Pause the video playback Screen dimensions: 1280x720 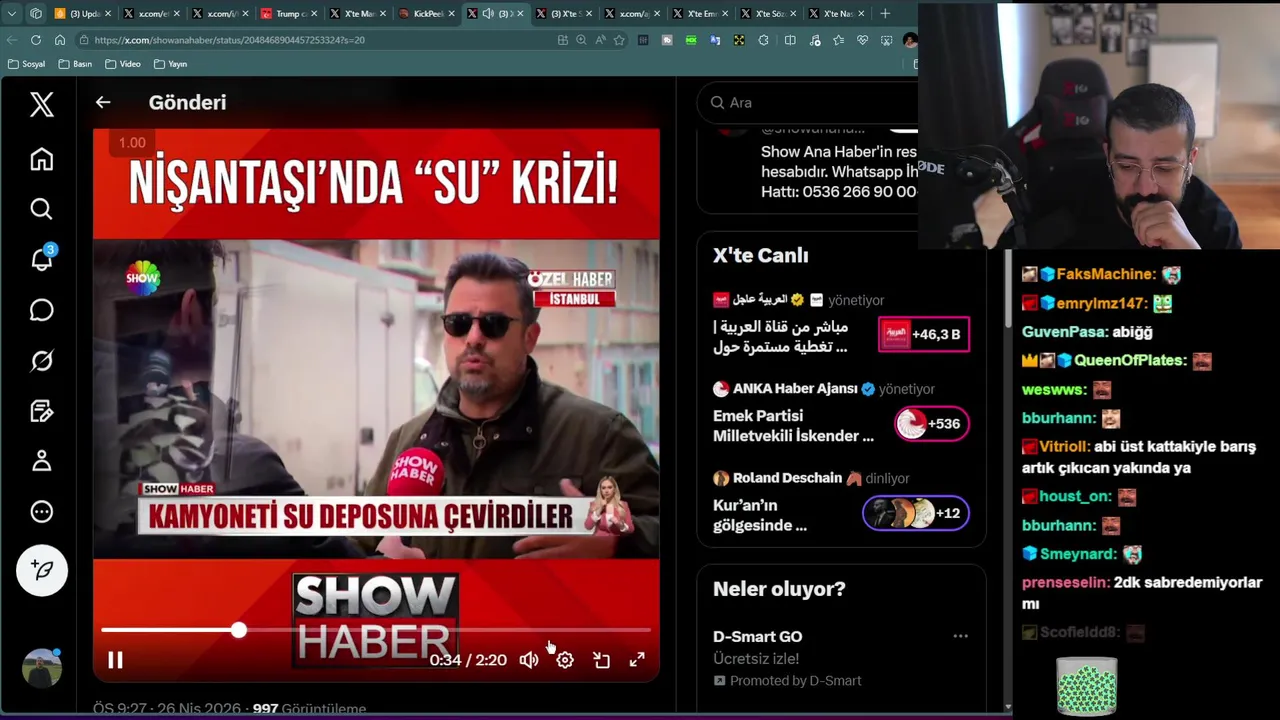(115, 660)
